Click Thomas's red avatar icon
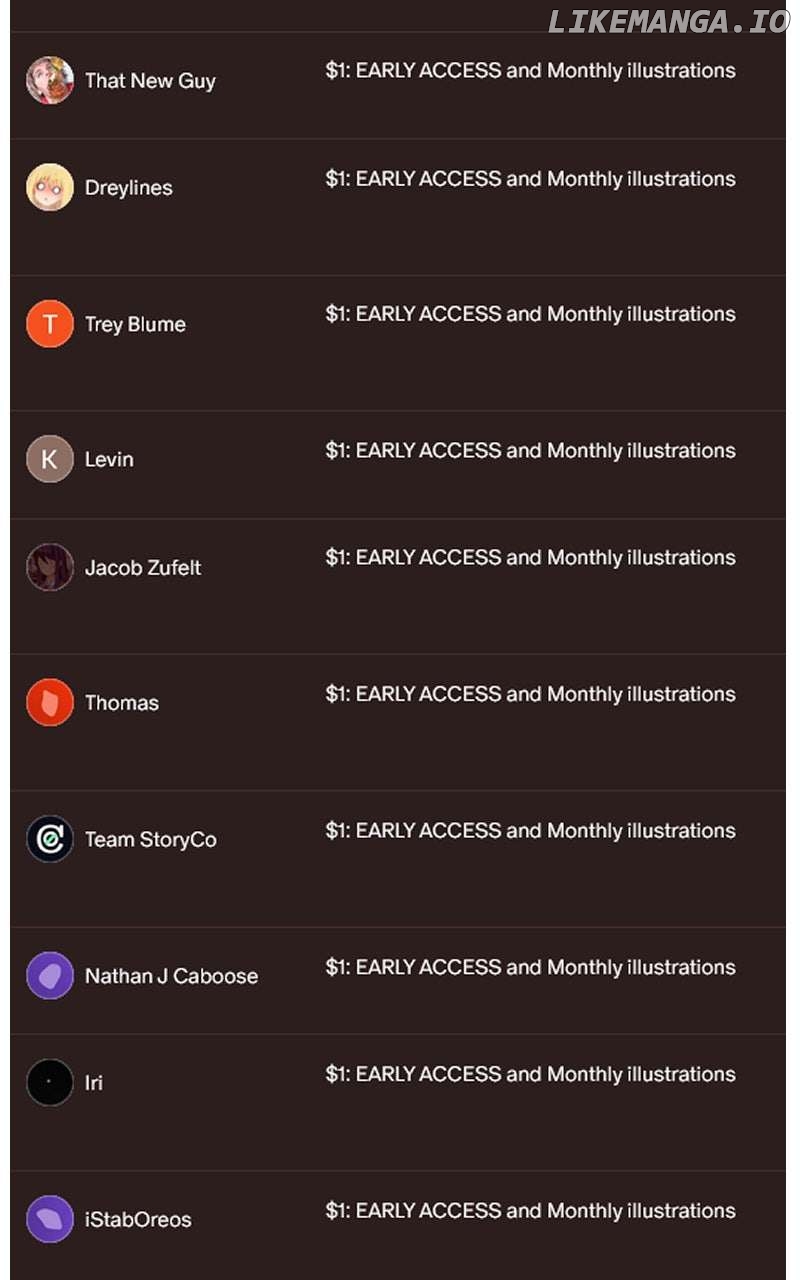 [x=50, y=702]
